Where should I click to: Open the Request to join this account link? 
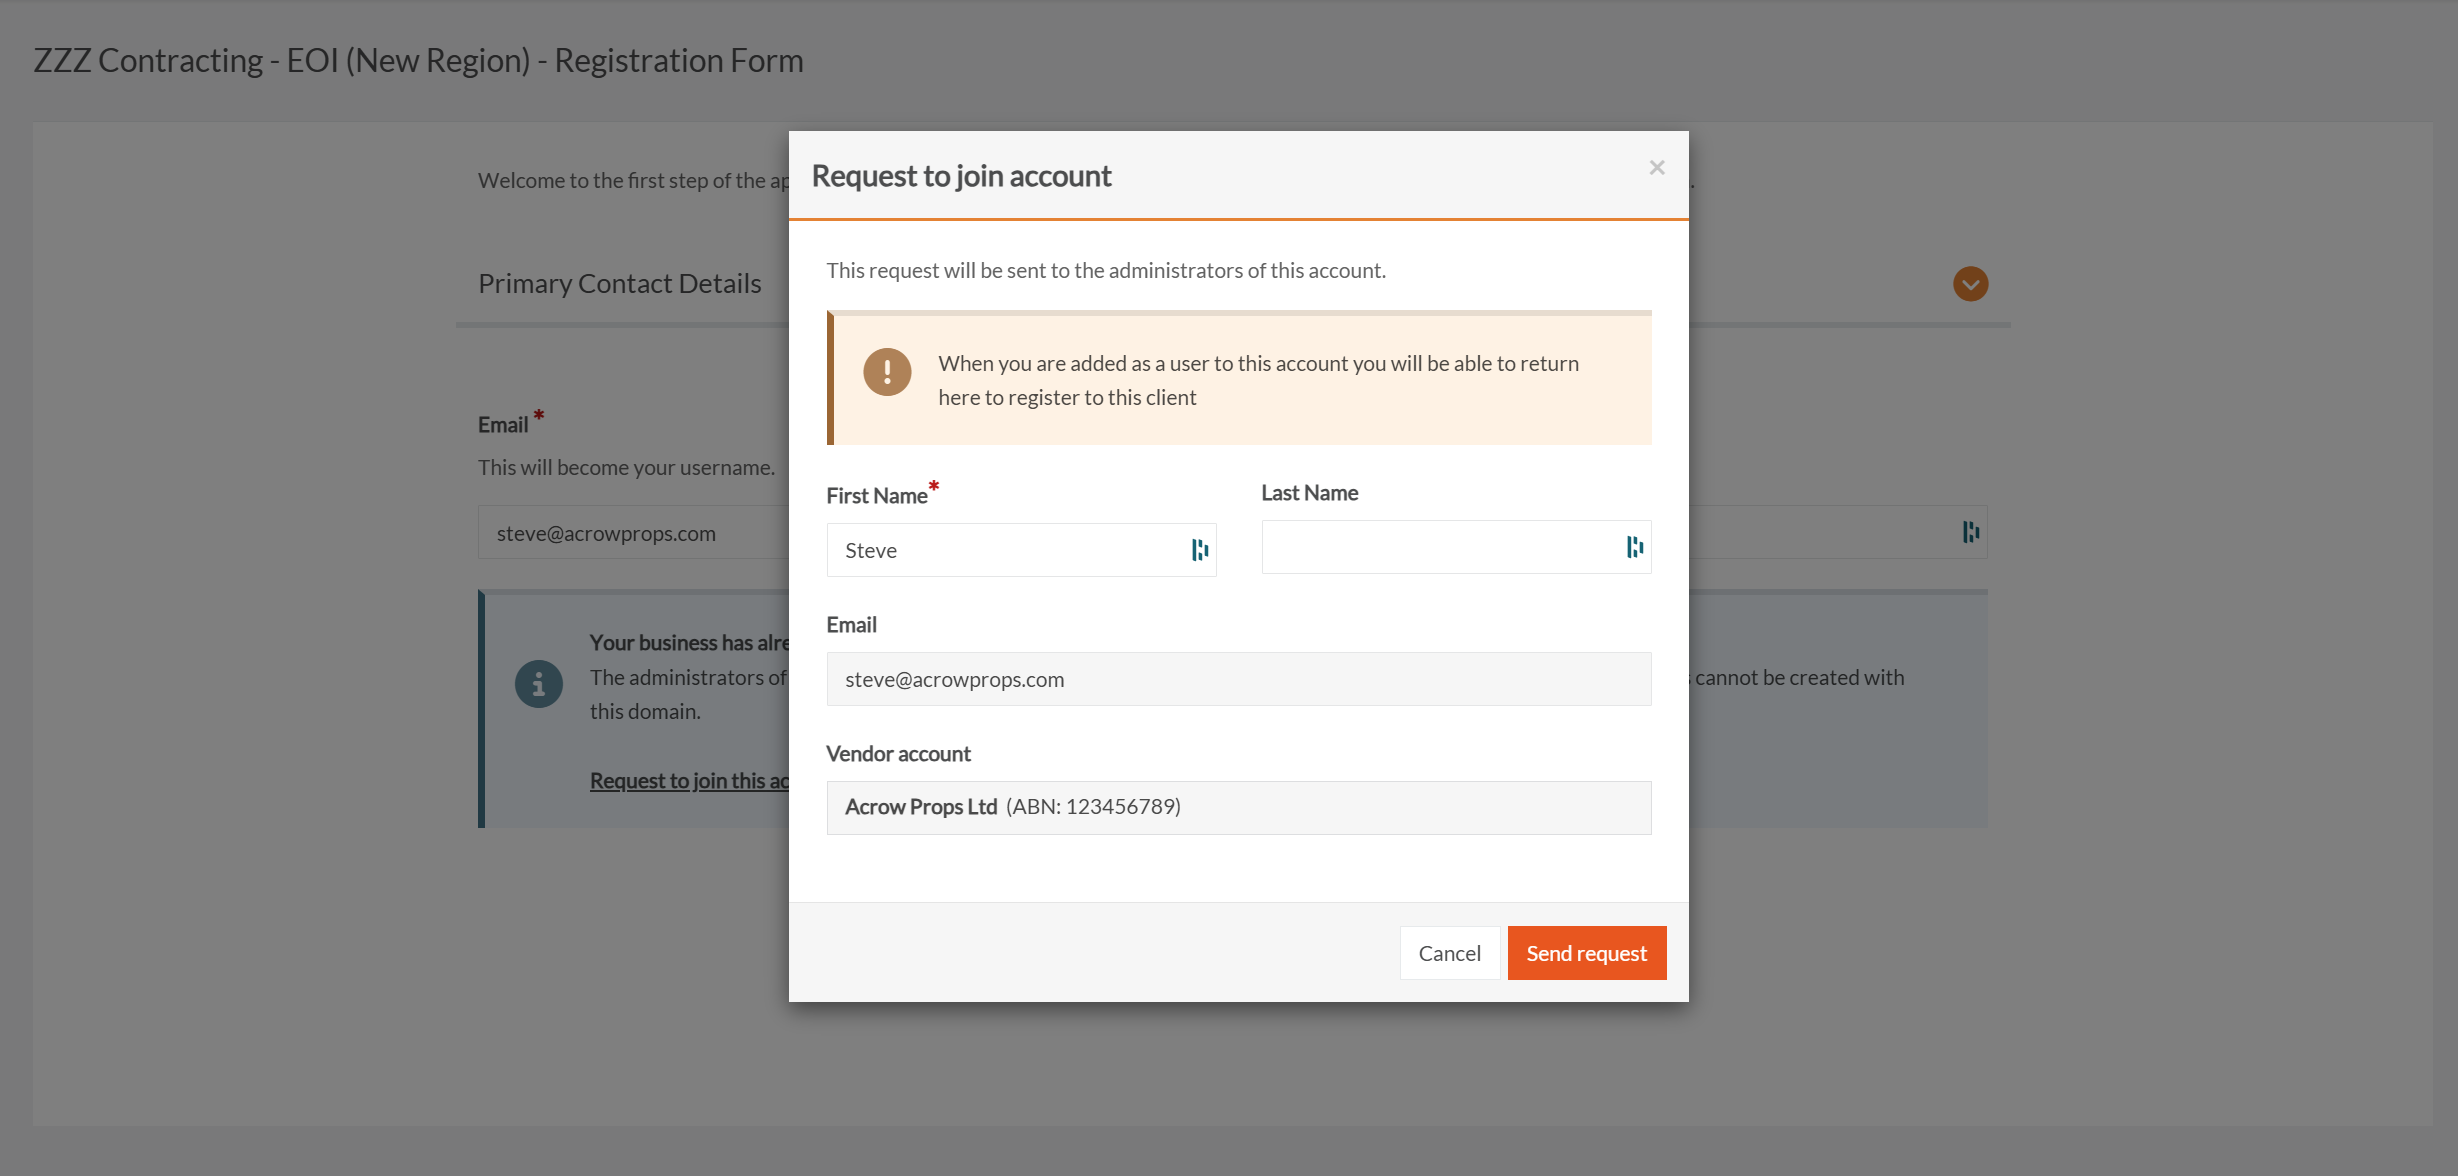(688, 781)
